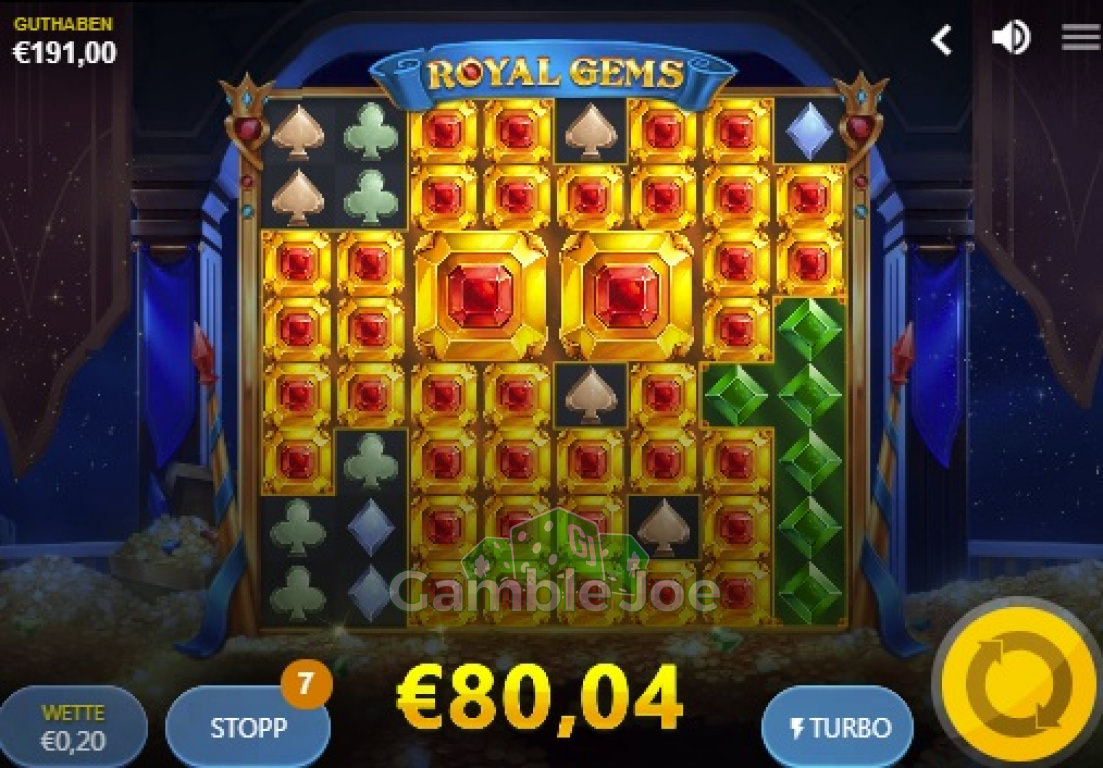Toggle TURBO mode
1103x768 pixels.
(x=838, y=728)
